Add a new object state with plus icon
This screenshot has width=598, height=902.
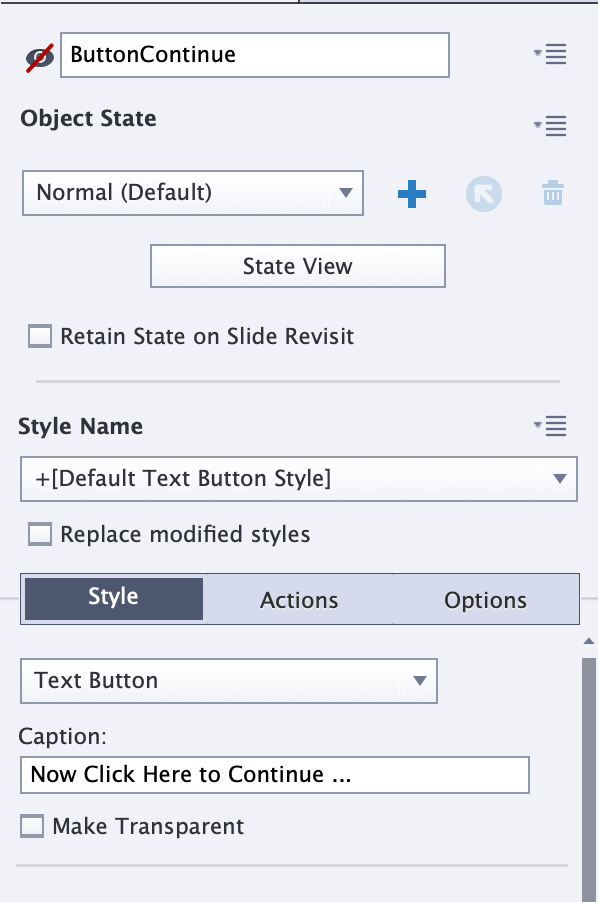412,194
